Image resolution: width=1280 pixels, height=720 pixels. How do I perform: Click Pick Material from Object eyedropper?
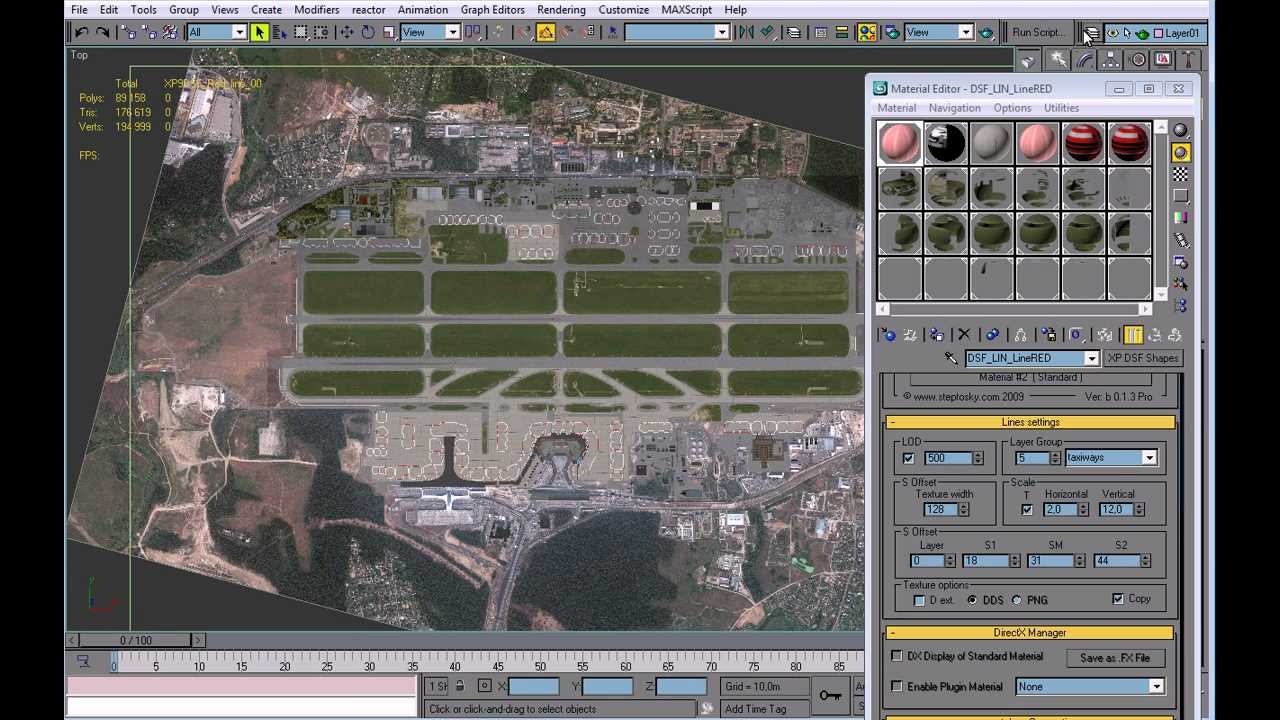pos(951,358)
